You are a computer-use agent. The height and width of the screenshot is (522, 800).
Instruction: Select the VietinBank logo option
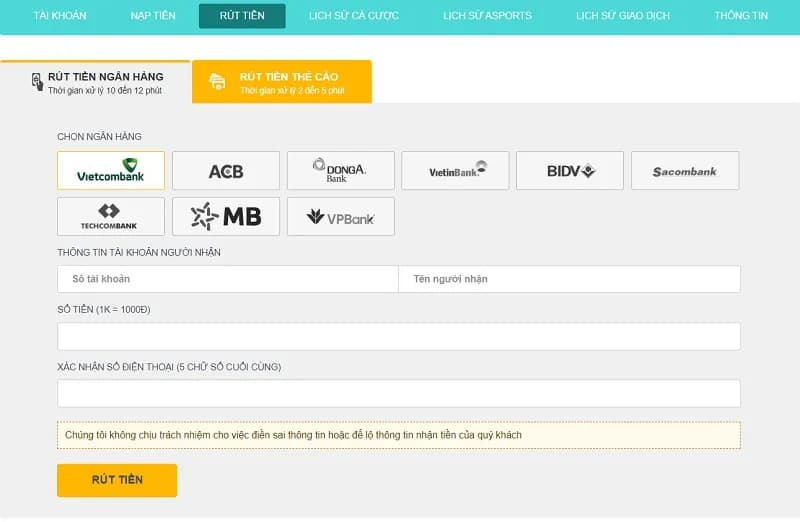coord(455,171)
